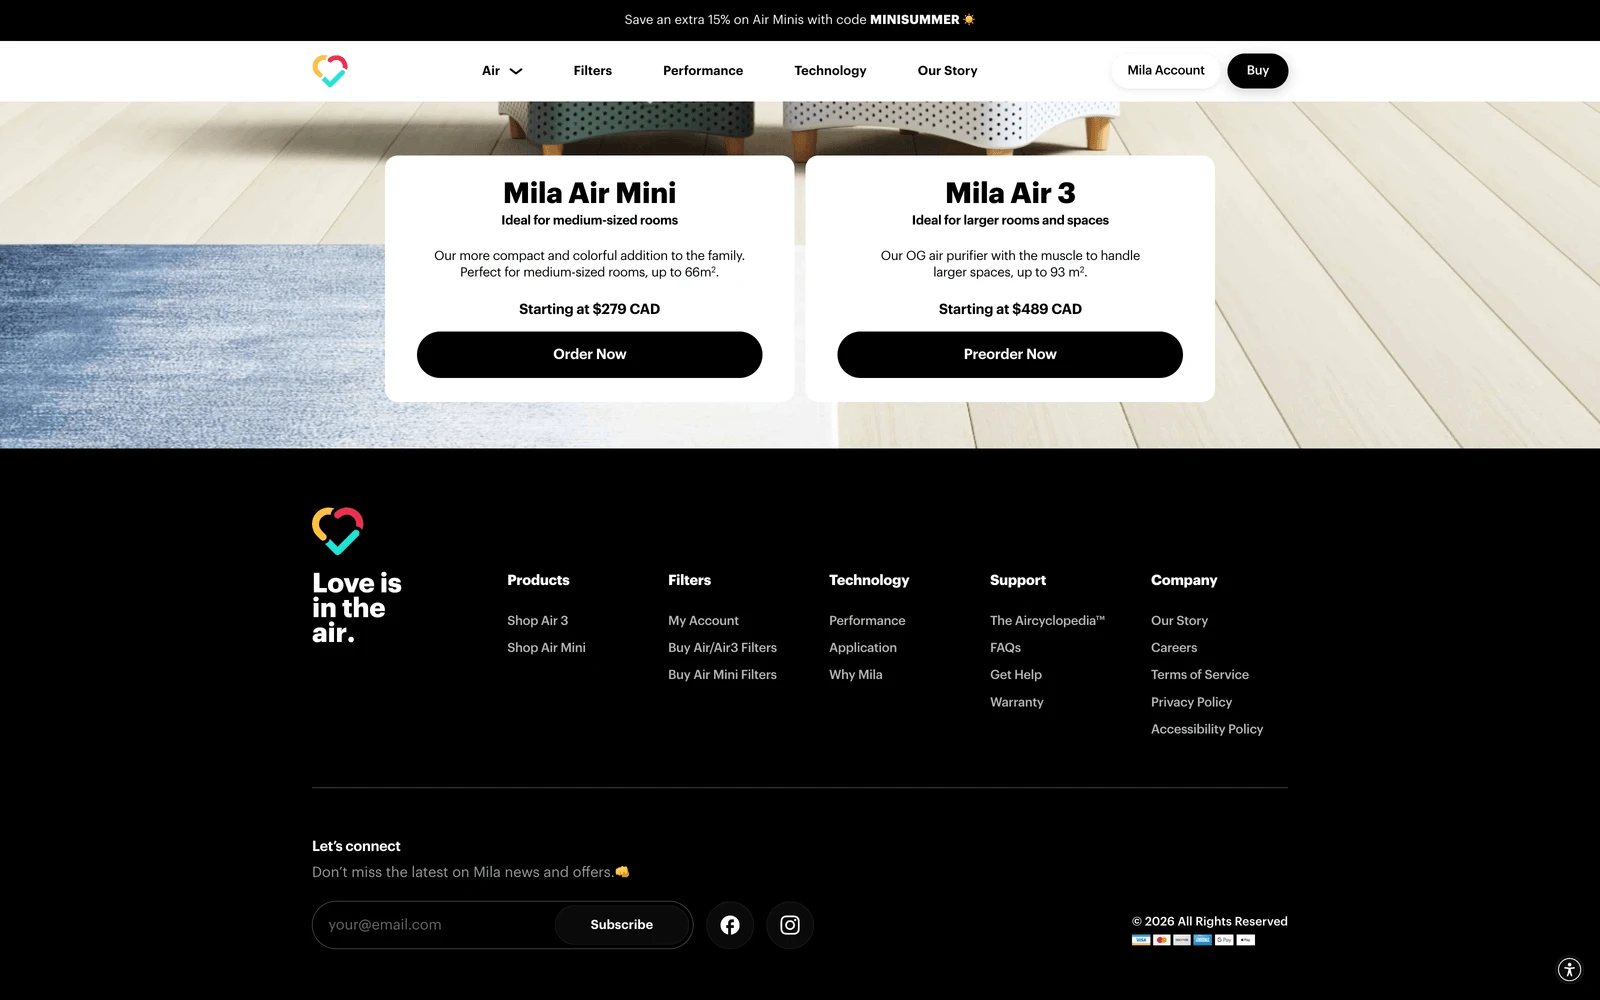
Task: Open the Why Mila footer link
Action: pos(856,675)
